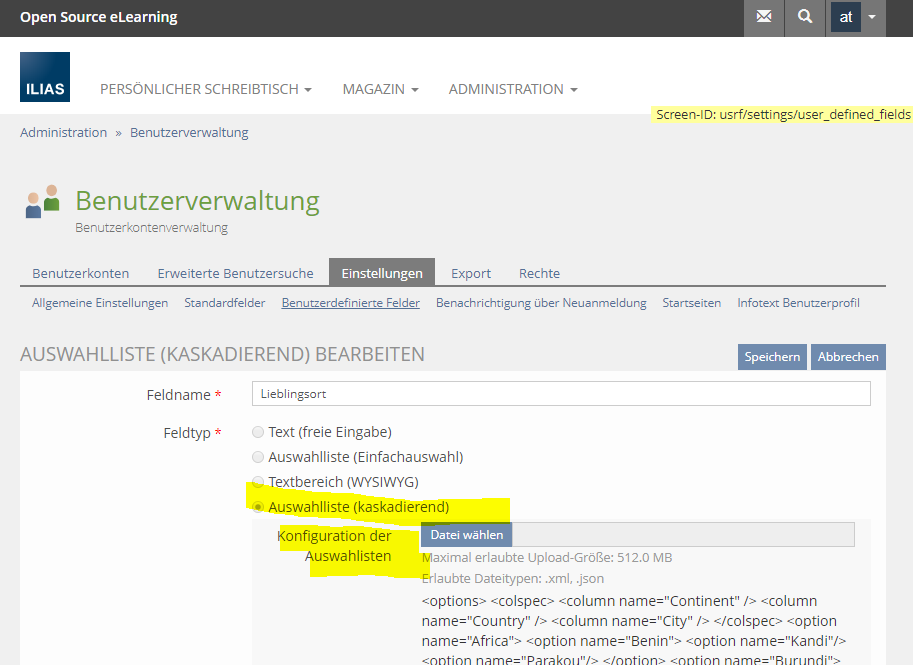The image size is (913, 665).
Task: Click the Speichern button
Action: tap(772, 357)
